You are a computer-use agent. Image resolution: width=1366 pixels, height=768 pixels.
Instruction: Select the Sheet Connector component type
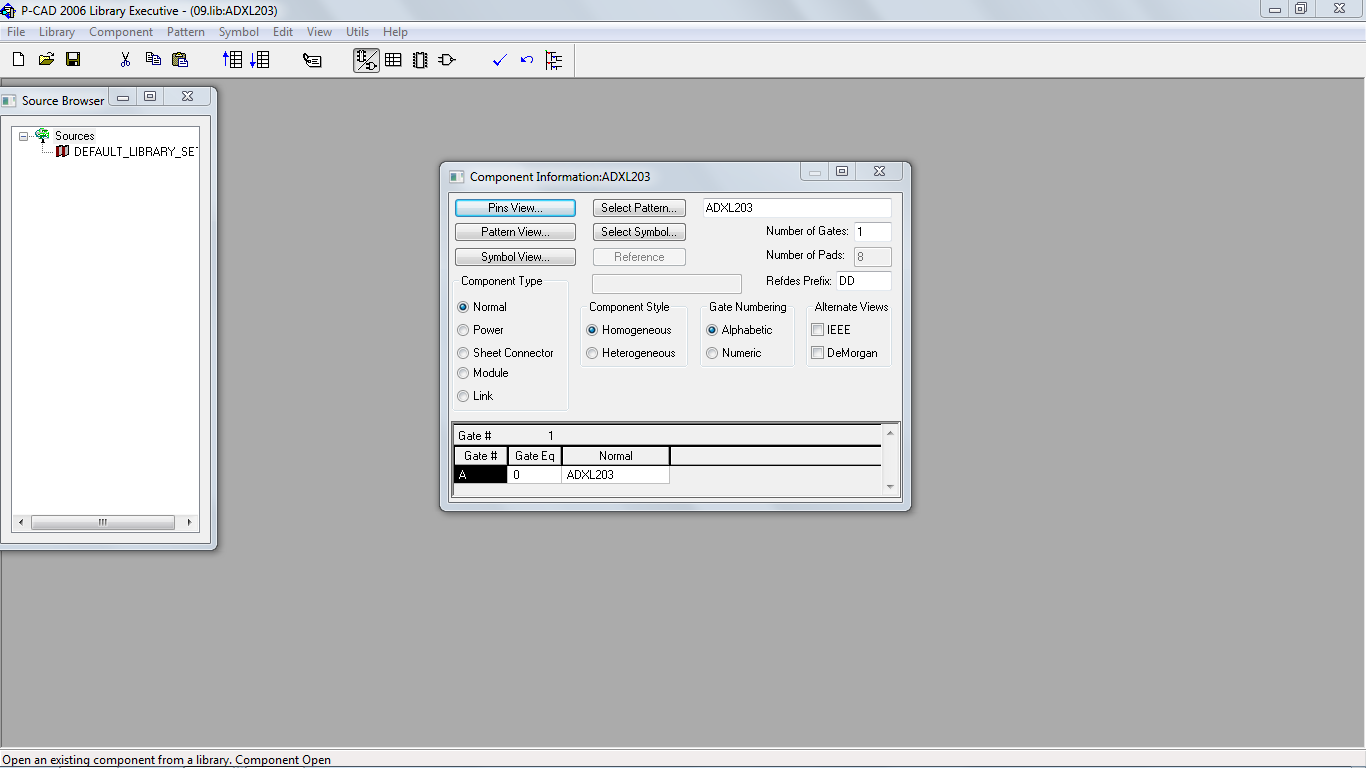click(463, 353)
